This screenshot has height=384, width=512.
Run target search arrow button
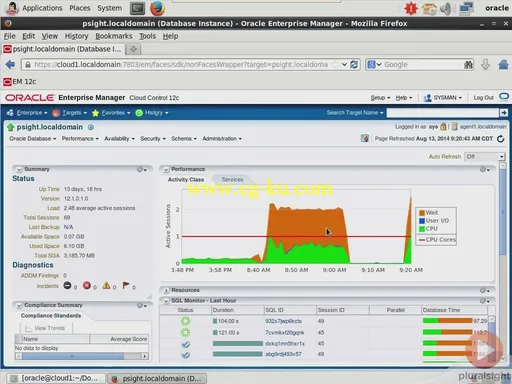(x=504, y=113)
